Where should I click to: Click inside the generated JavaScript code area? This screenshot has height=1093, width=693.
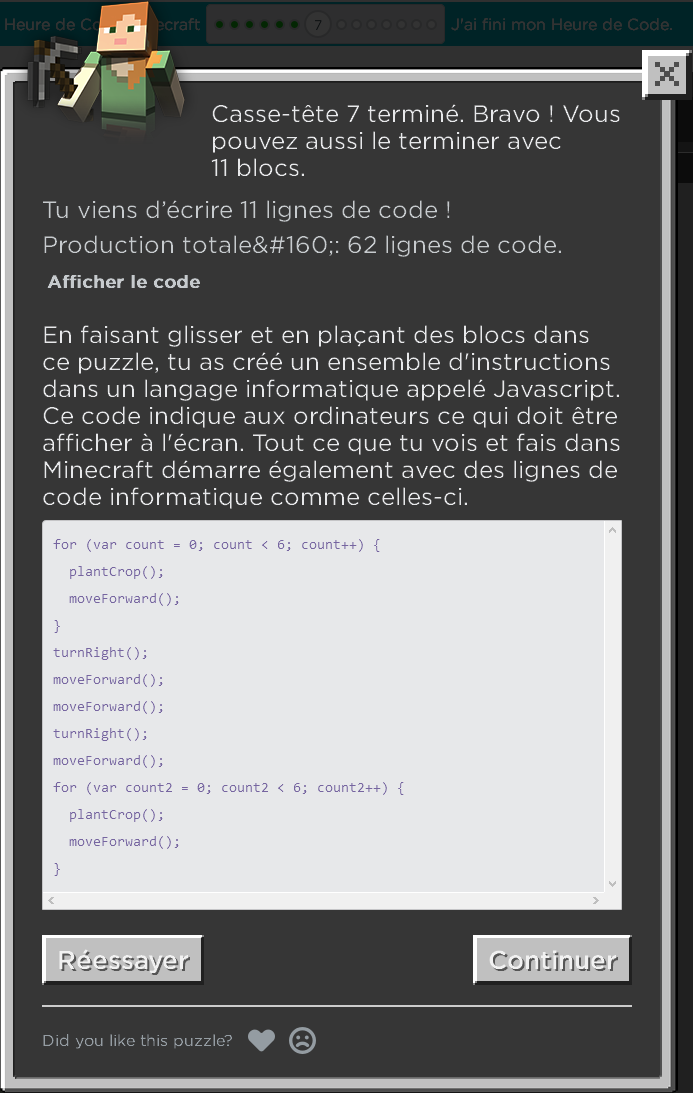click(x=323, y=705)
